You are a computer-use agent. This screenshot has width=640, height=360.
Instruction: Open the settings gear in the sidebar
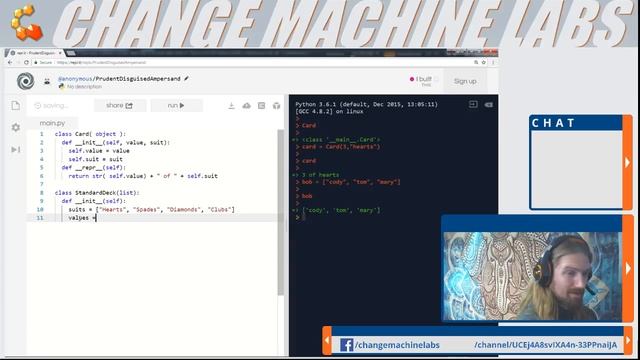coord(16,127)
